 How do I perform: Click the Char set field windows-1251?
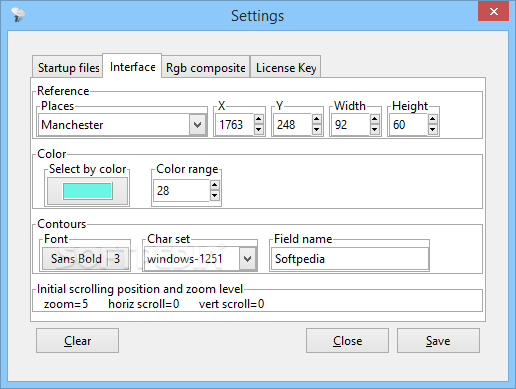192,259
